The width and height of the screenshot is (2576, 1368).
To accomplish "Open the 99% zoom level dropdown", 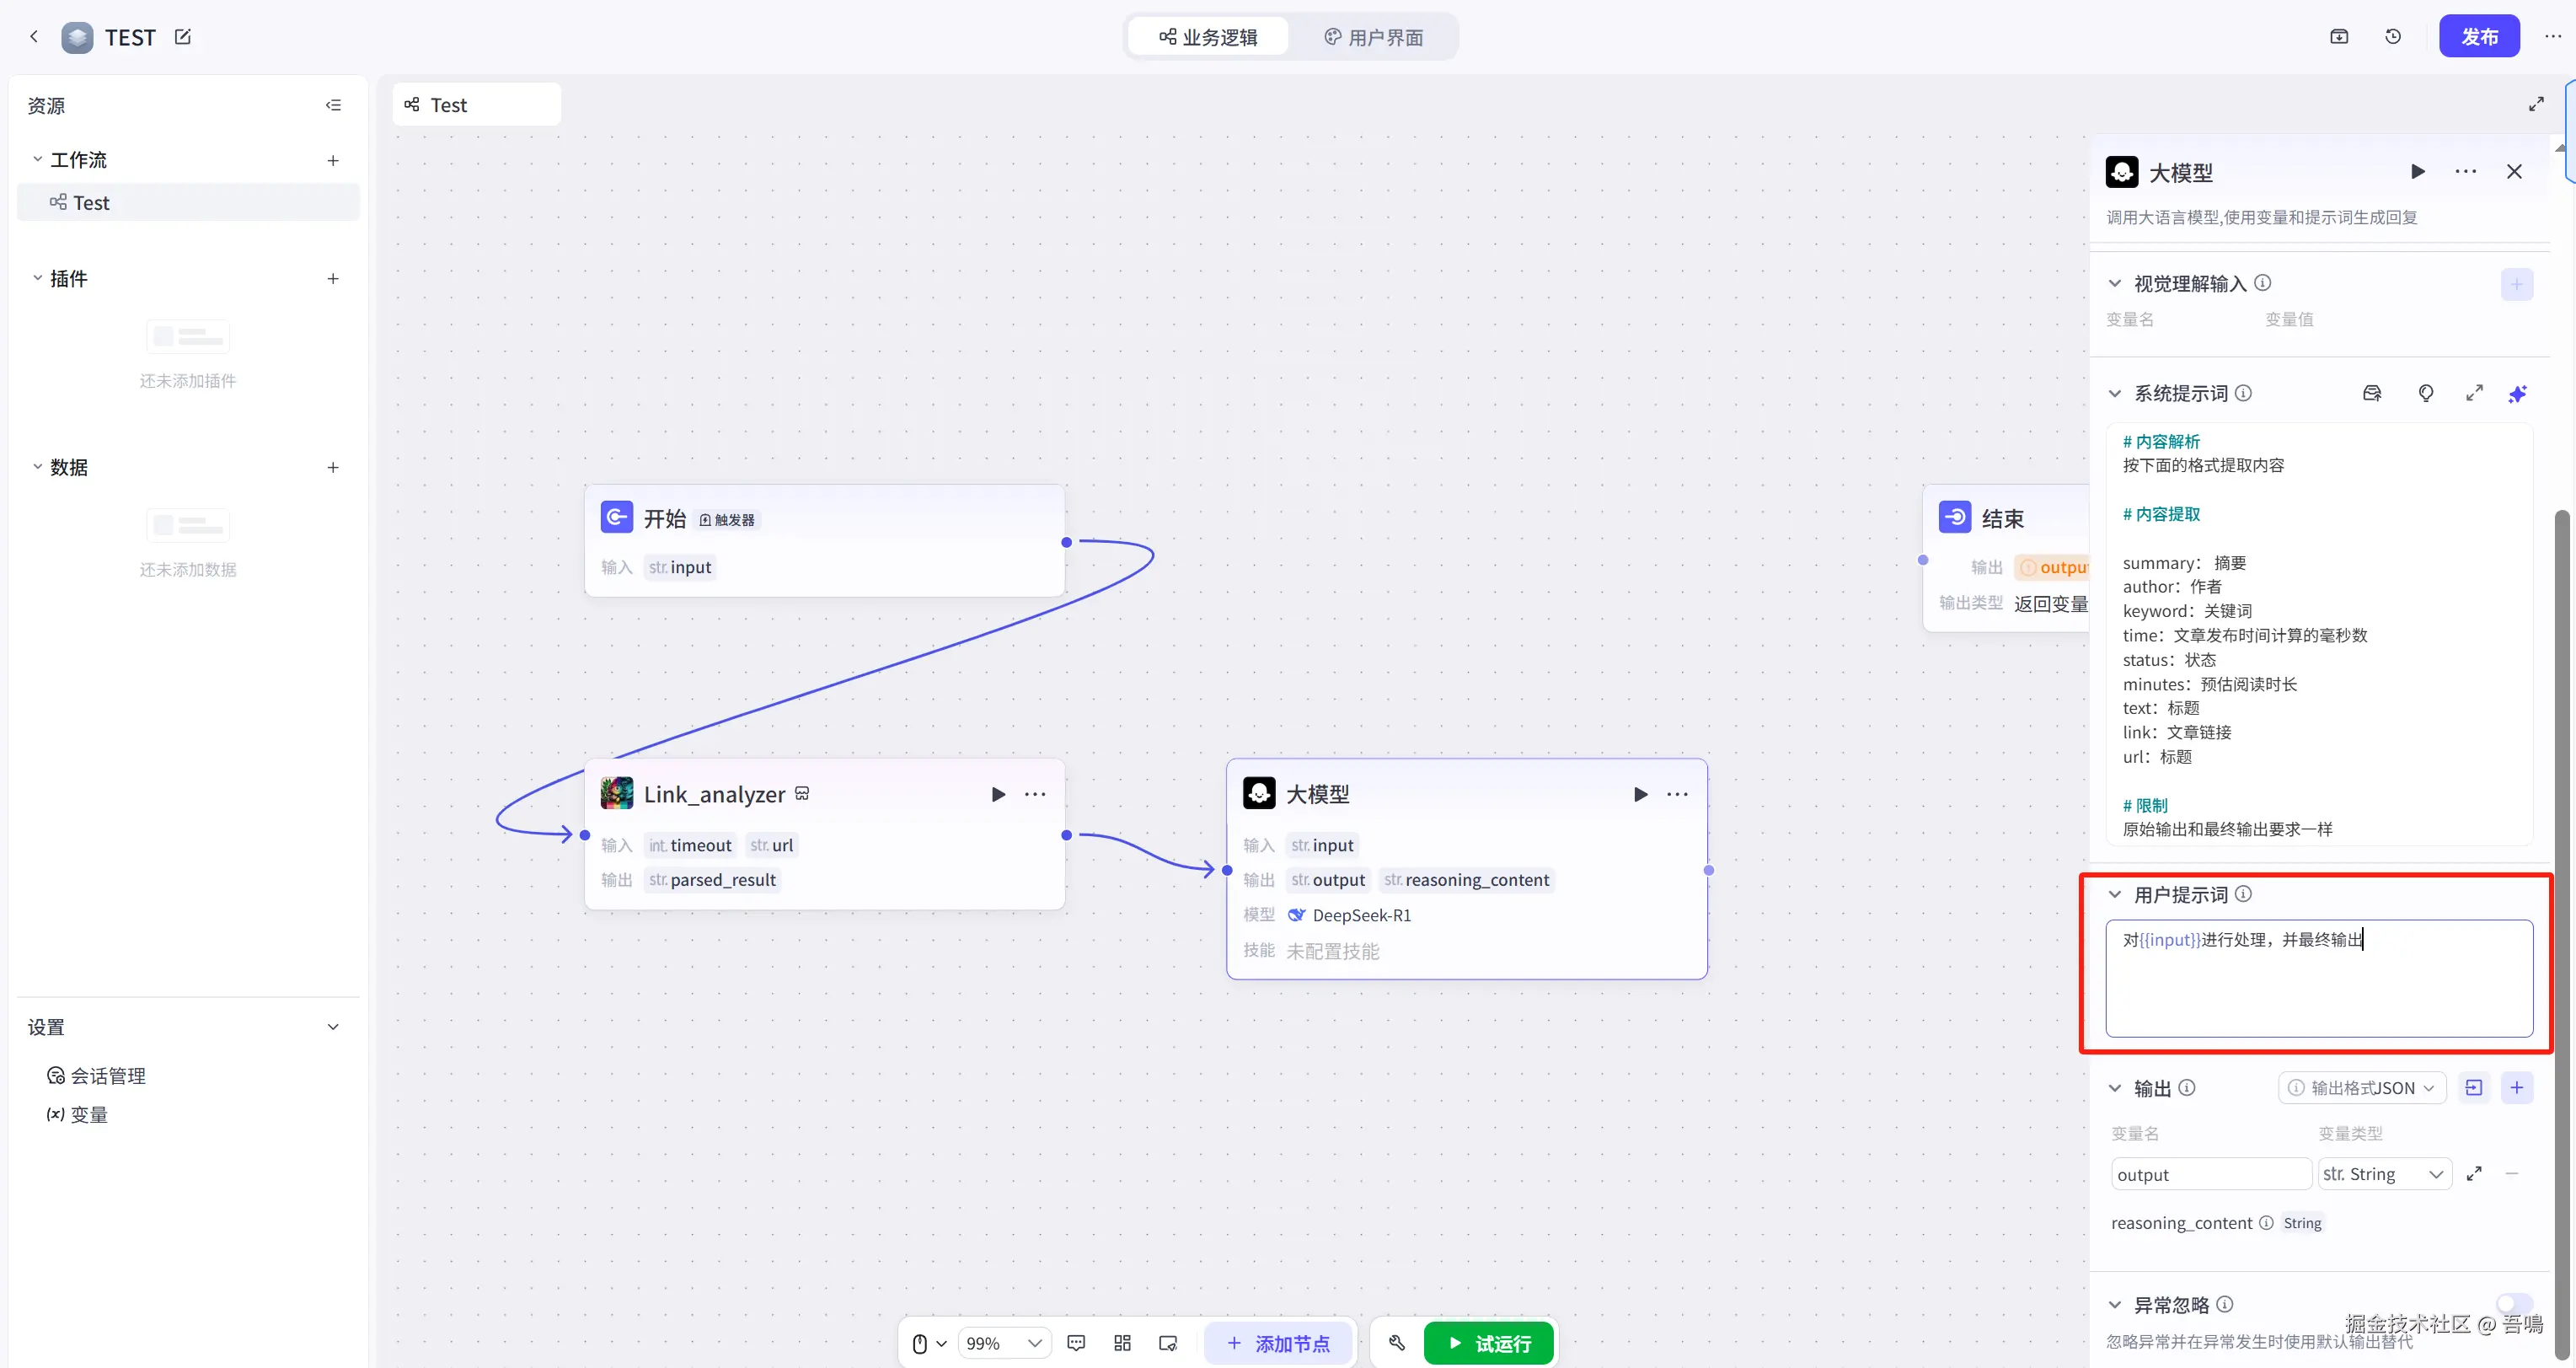I will click(x=1004, y=1343).
